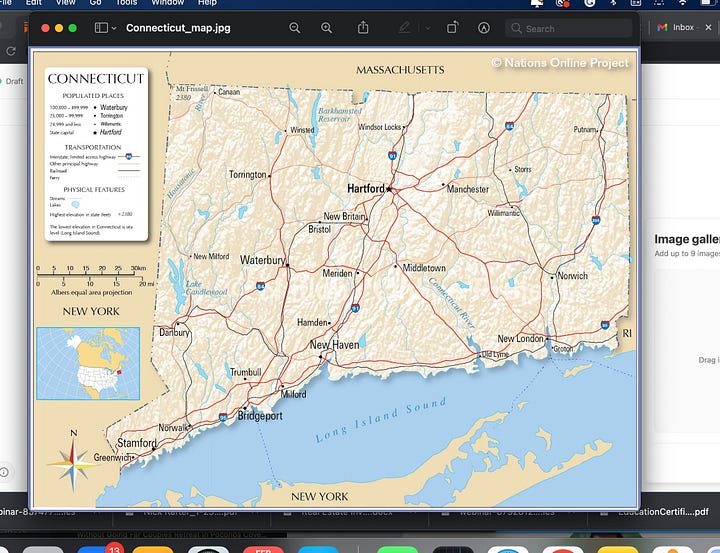Open the Calendar app showing FEB in Dock
This screenshot has height=553, width=720.
[263, 549]
